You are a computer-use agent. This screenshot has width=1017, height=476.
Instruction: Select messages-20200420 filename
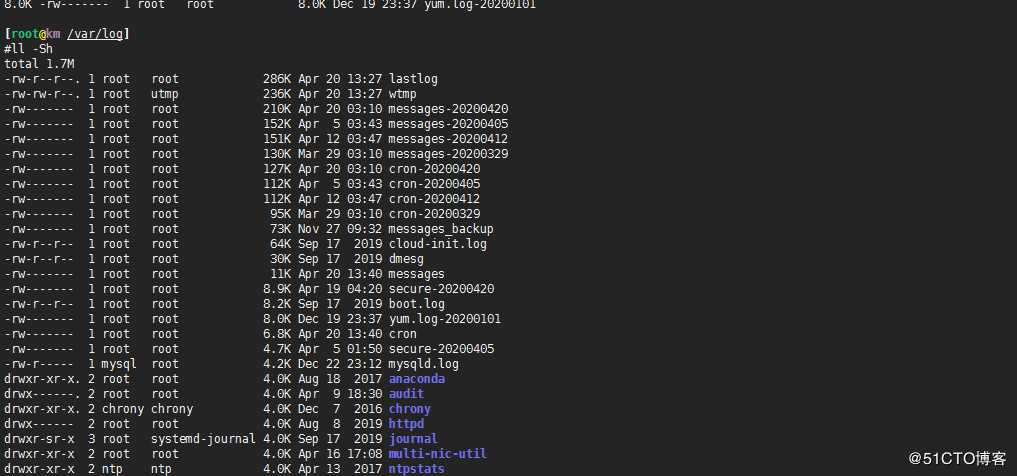448,109
